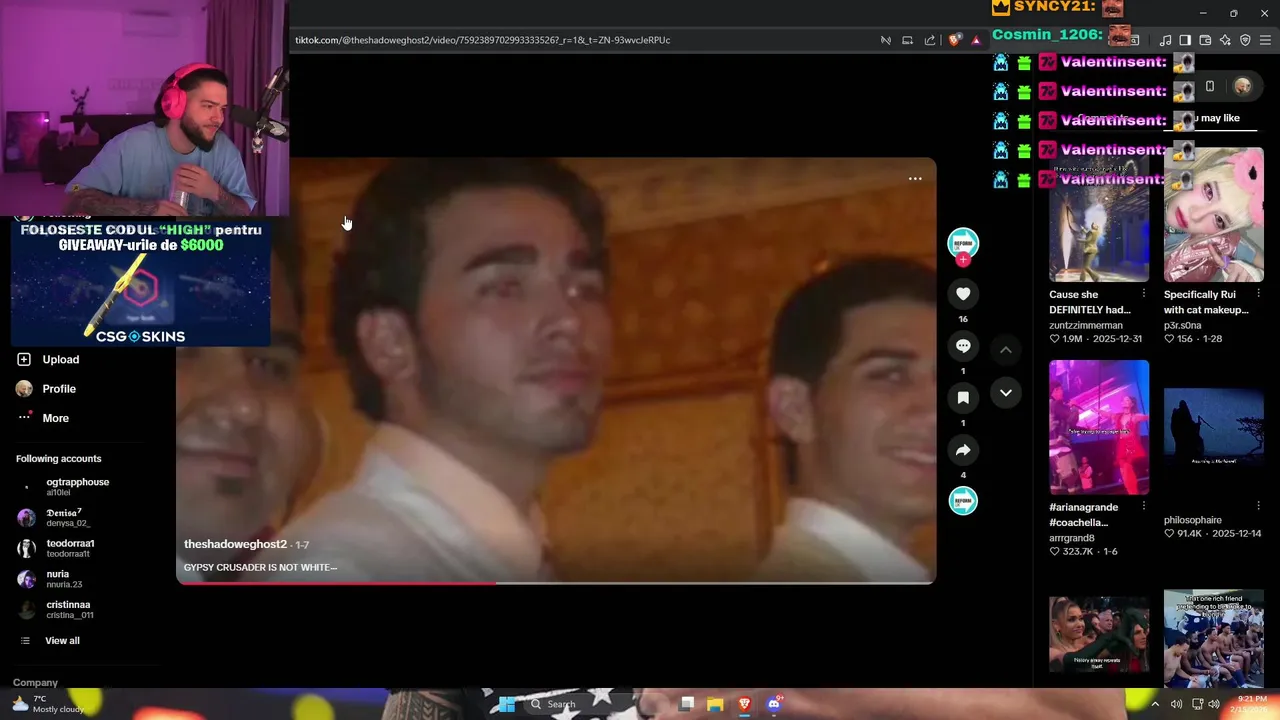The width and height of the screenshot is (1280, 720).
Task: Open comments via speech bubble icon
Action: click(963, 346)
